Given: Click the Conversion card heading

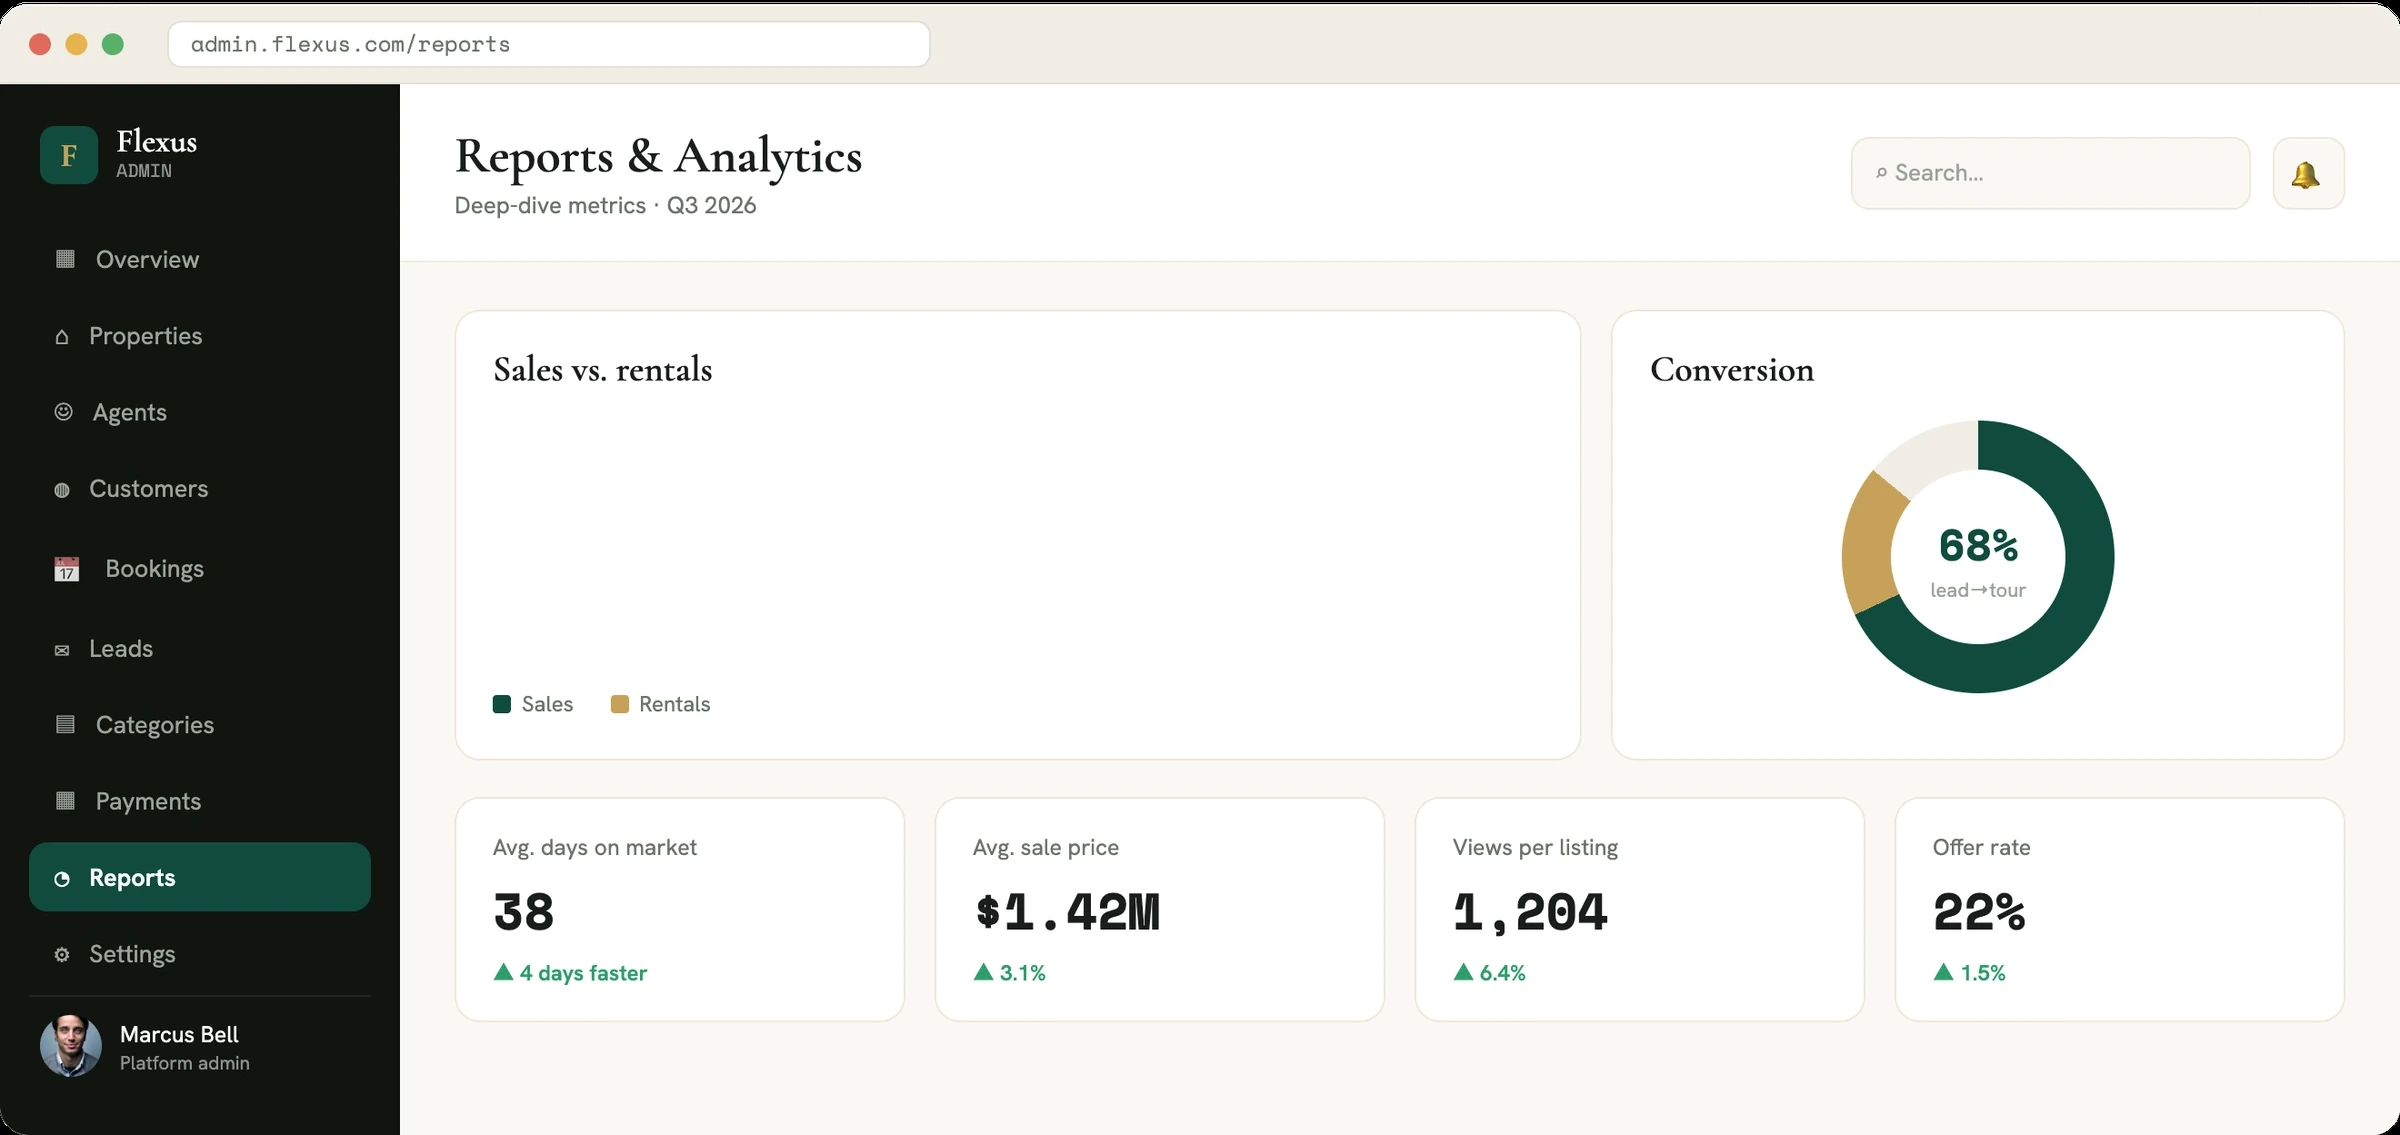Looking at the screenshot, I should (x=1732, y=370).
